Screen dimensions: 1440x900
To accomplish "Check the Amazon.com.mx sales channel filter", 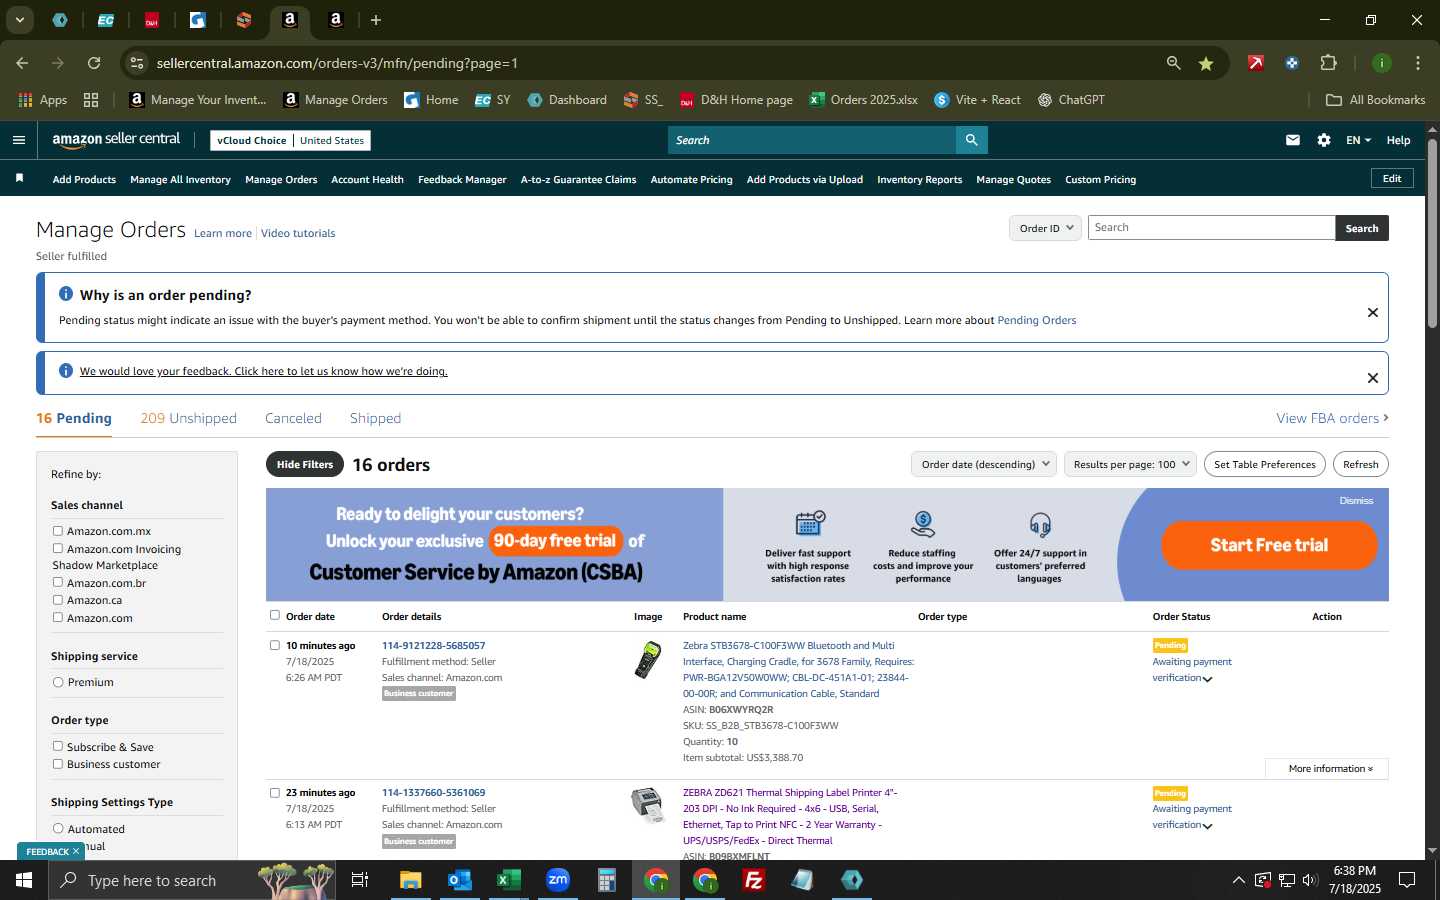I will point(58,531).
